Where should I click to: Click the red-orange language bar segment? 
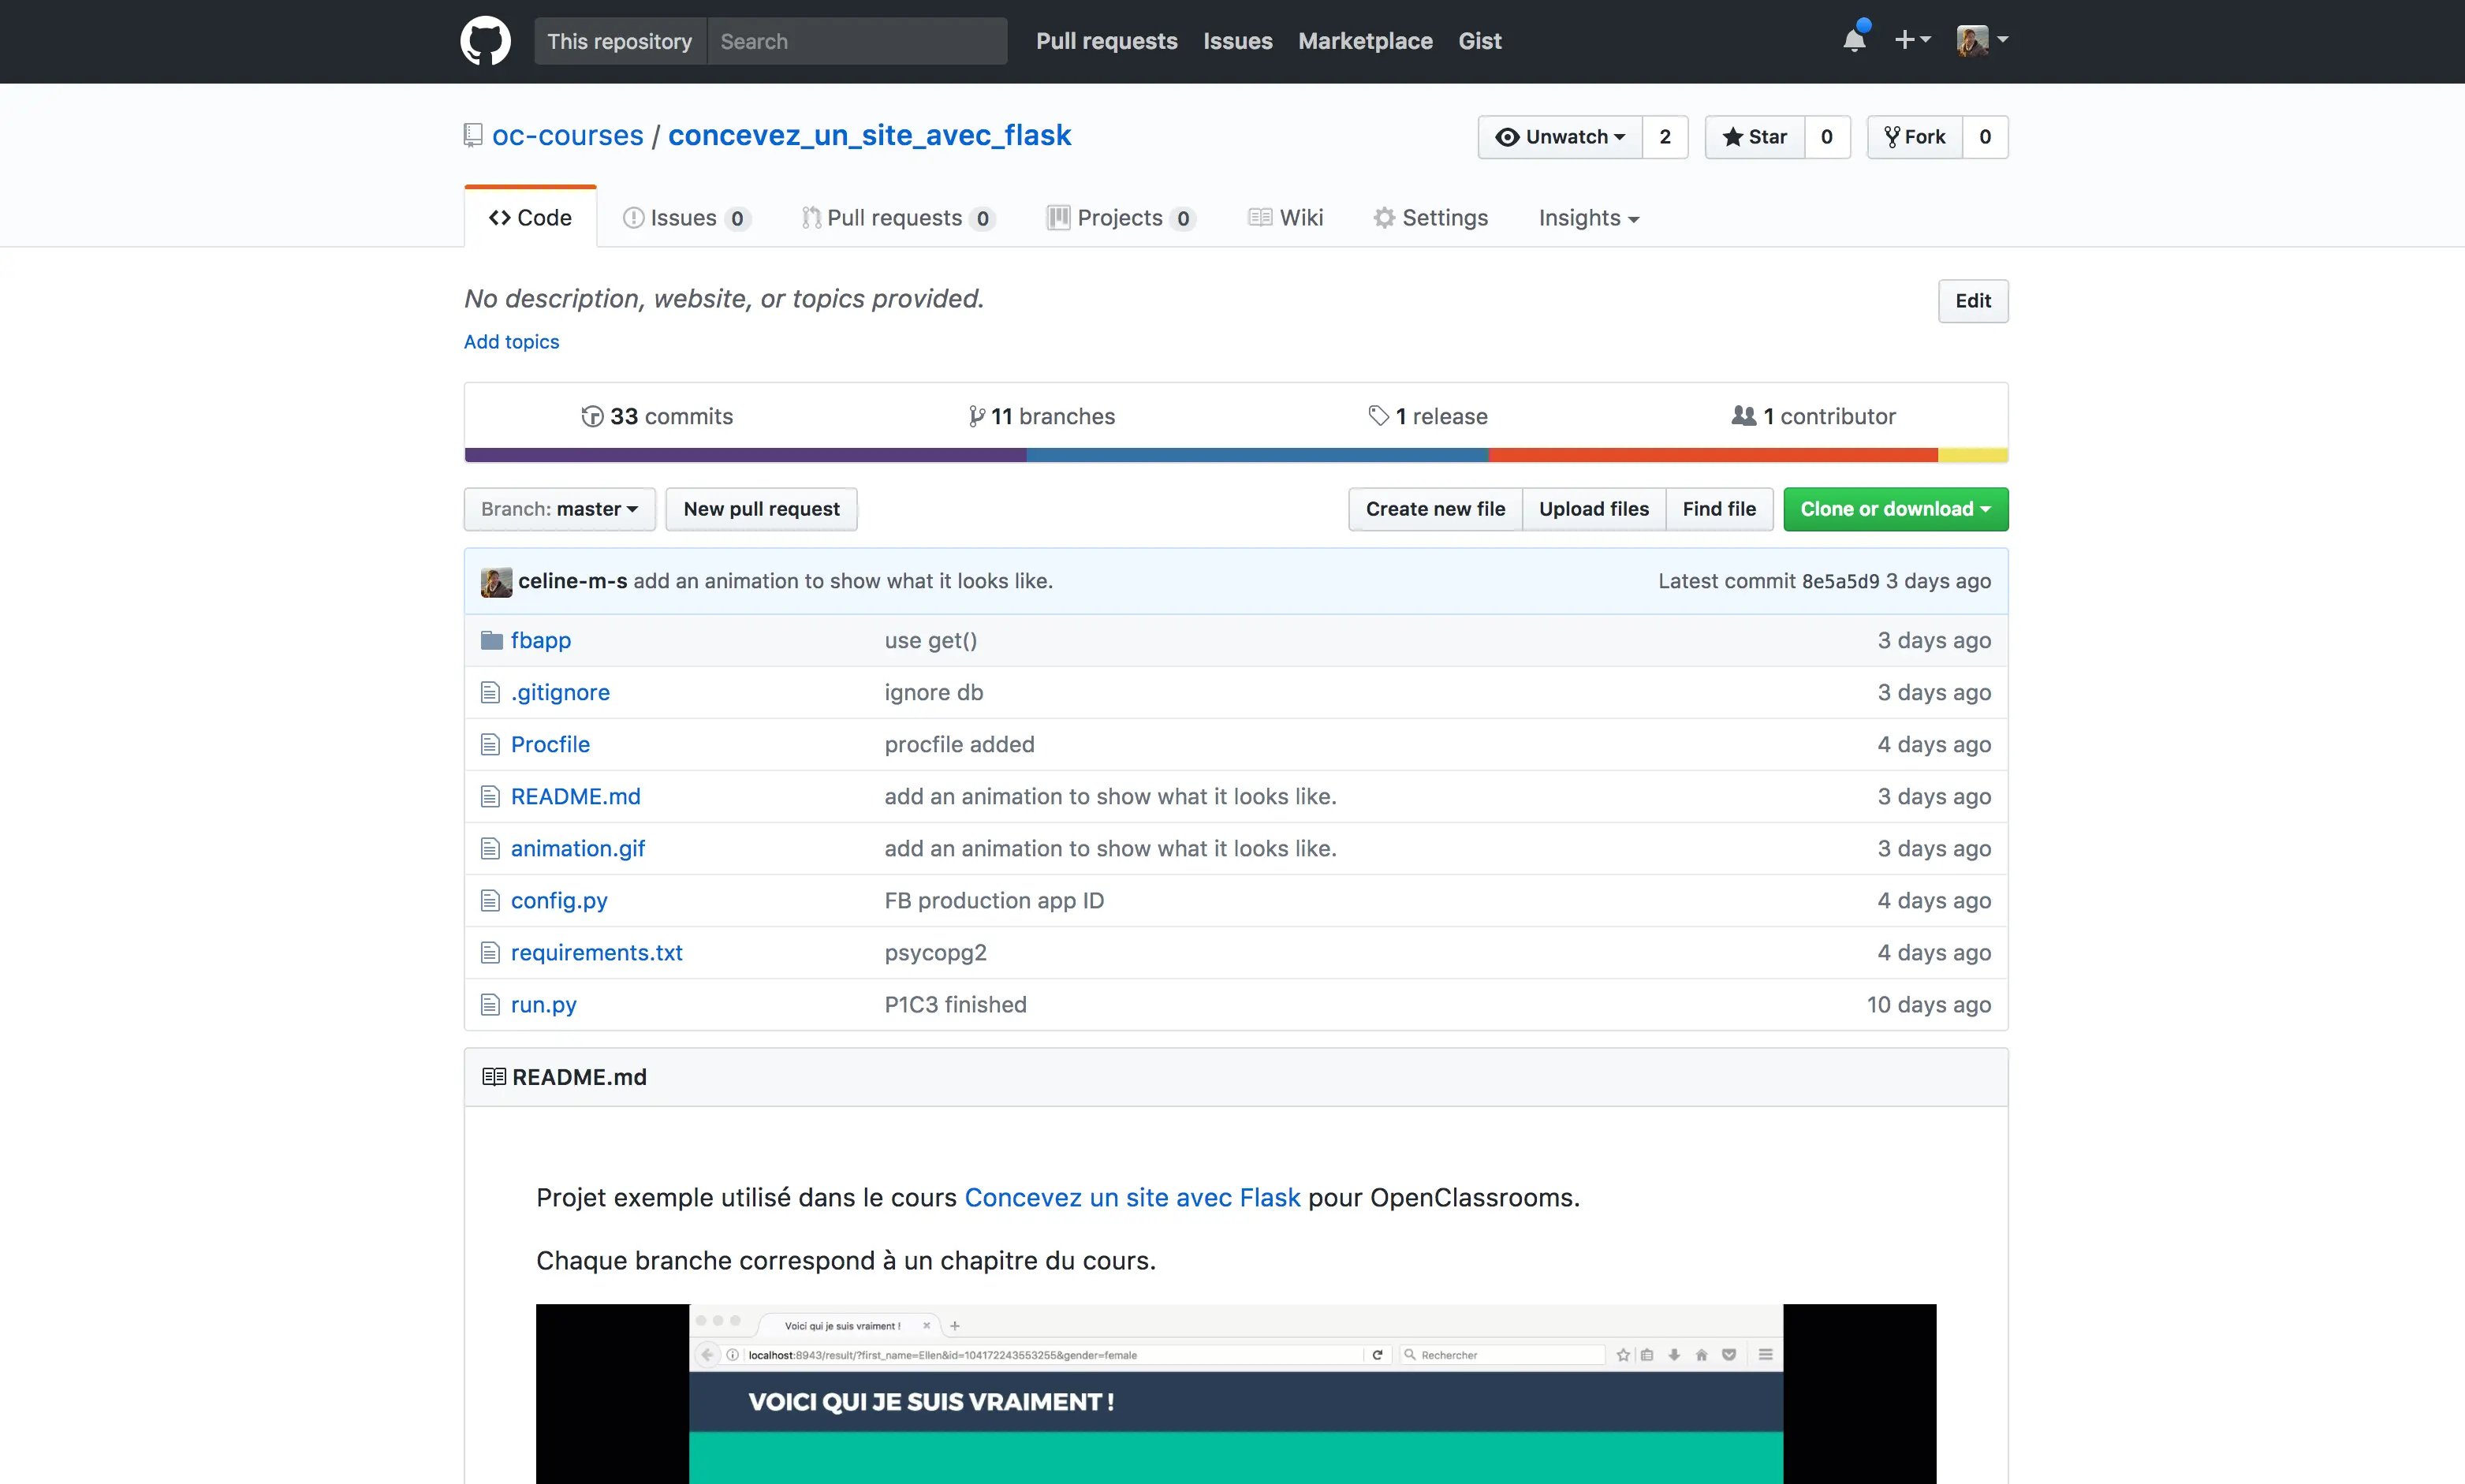point(1713,455)
